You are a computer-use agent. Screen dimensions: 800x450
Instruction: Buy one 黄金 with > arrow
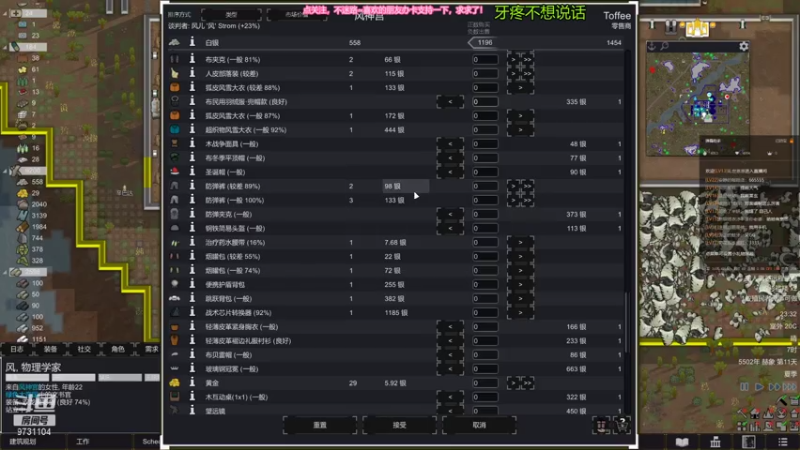[x=513, y=383]
